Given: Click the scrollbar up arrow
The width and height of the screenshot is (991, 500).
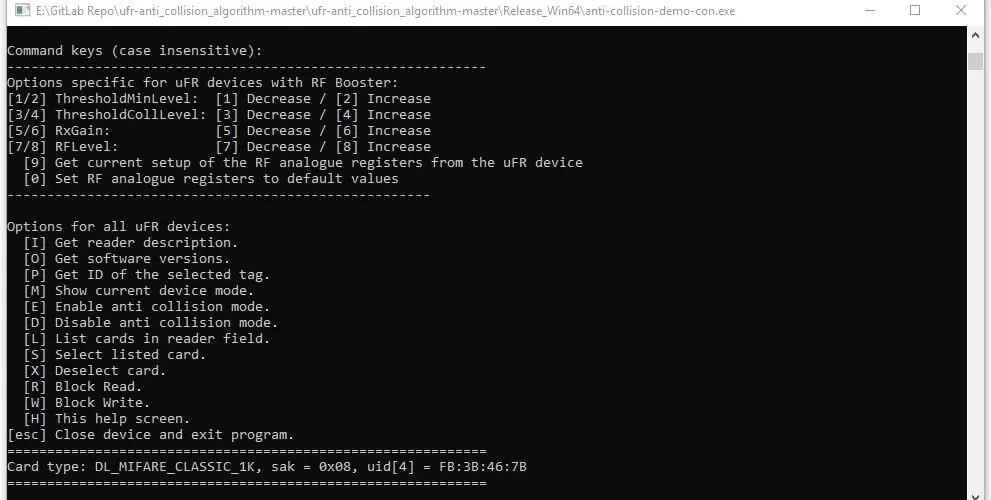Looking at the screenshot, I should coord(975,35).
